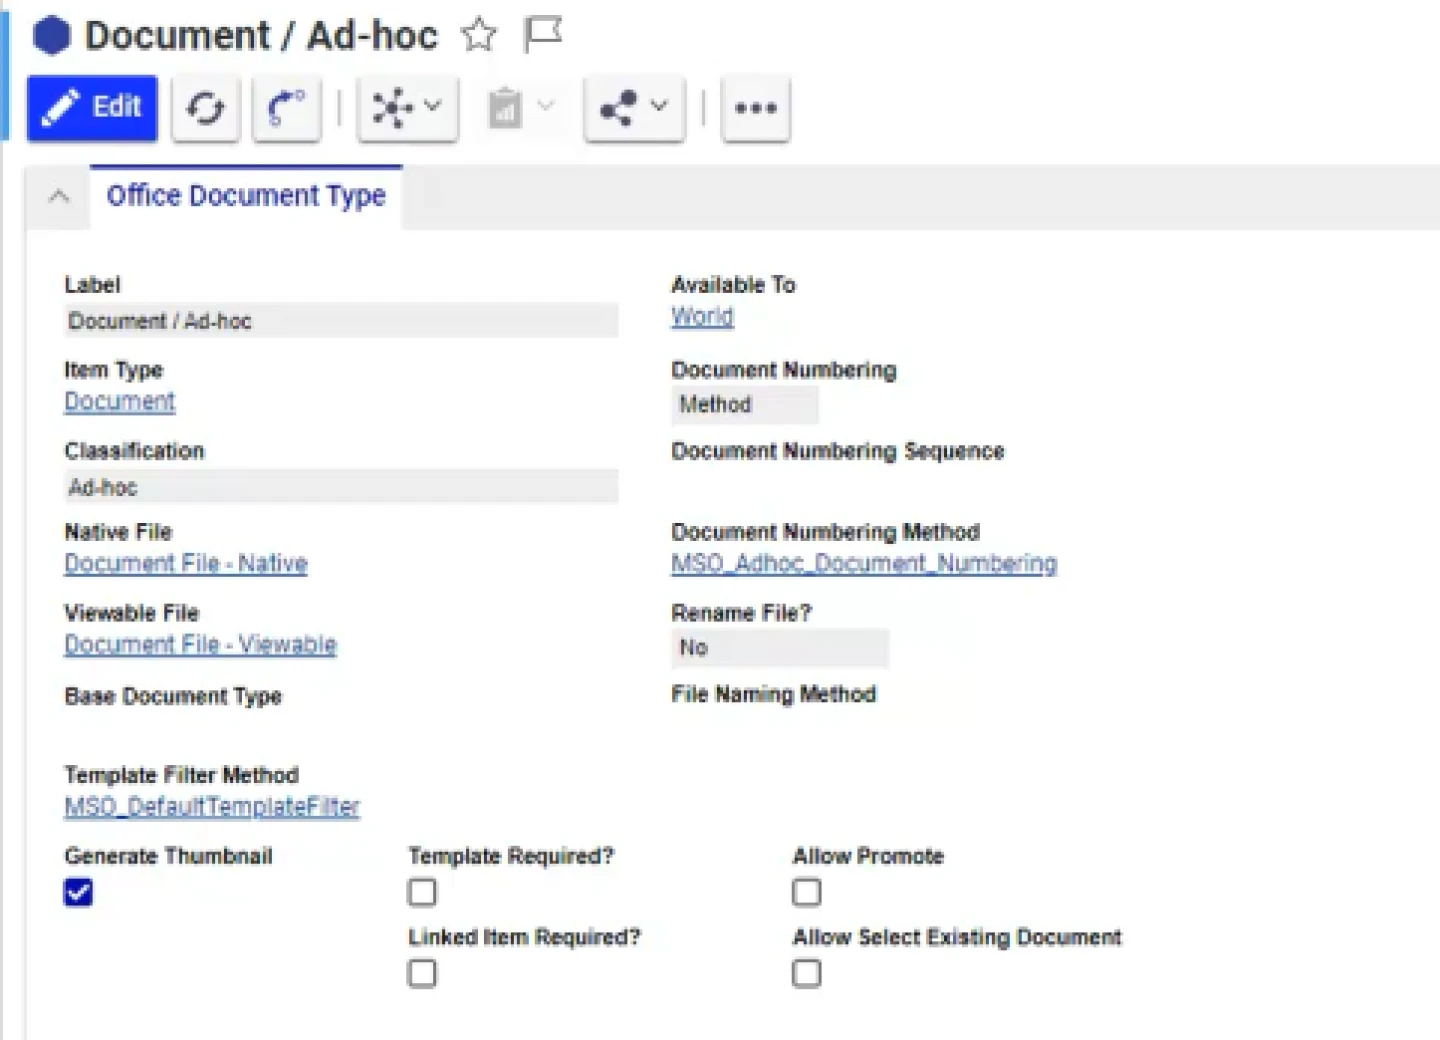Viewport: 1440px width, 1040px height.
Task: Check the Linked Item Required? checkbox
Action: [422, 973]
